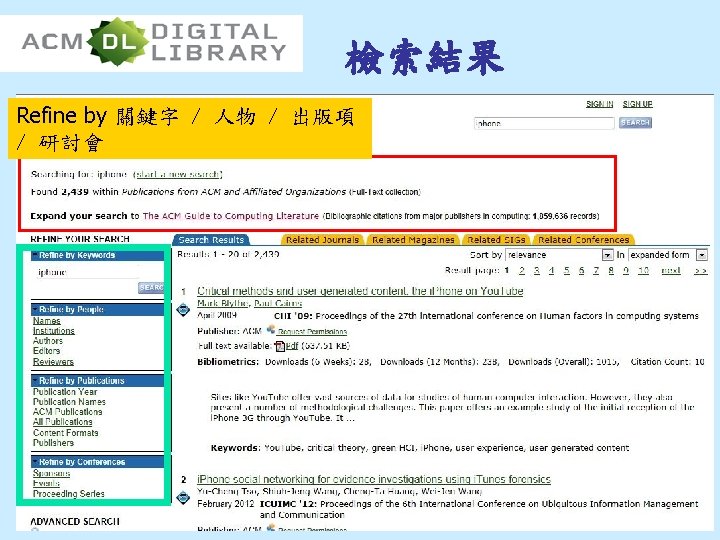Click the SIGN IN link
The image size is (720, 540).
point(600,104)
